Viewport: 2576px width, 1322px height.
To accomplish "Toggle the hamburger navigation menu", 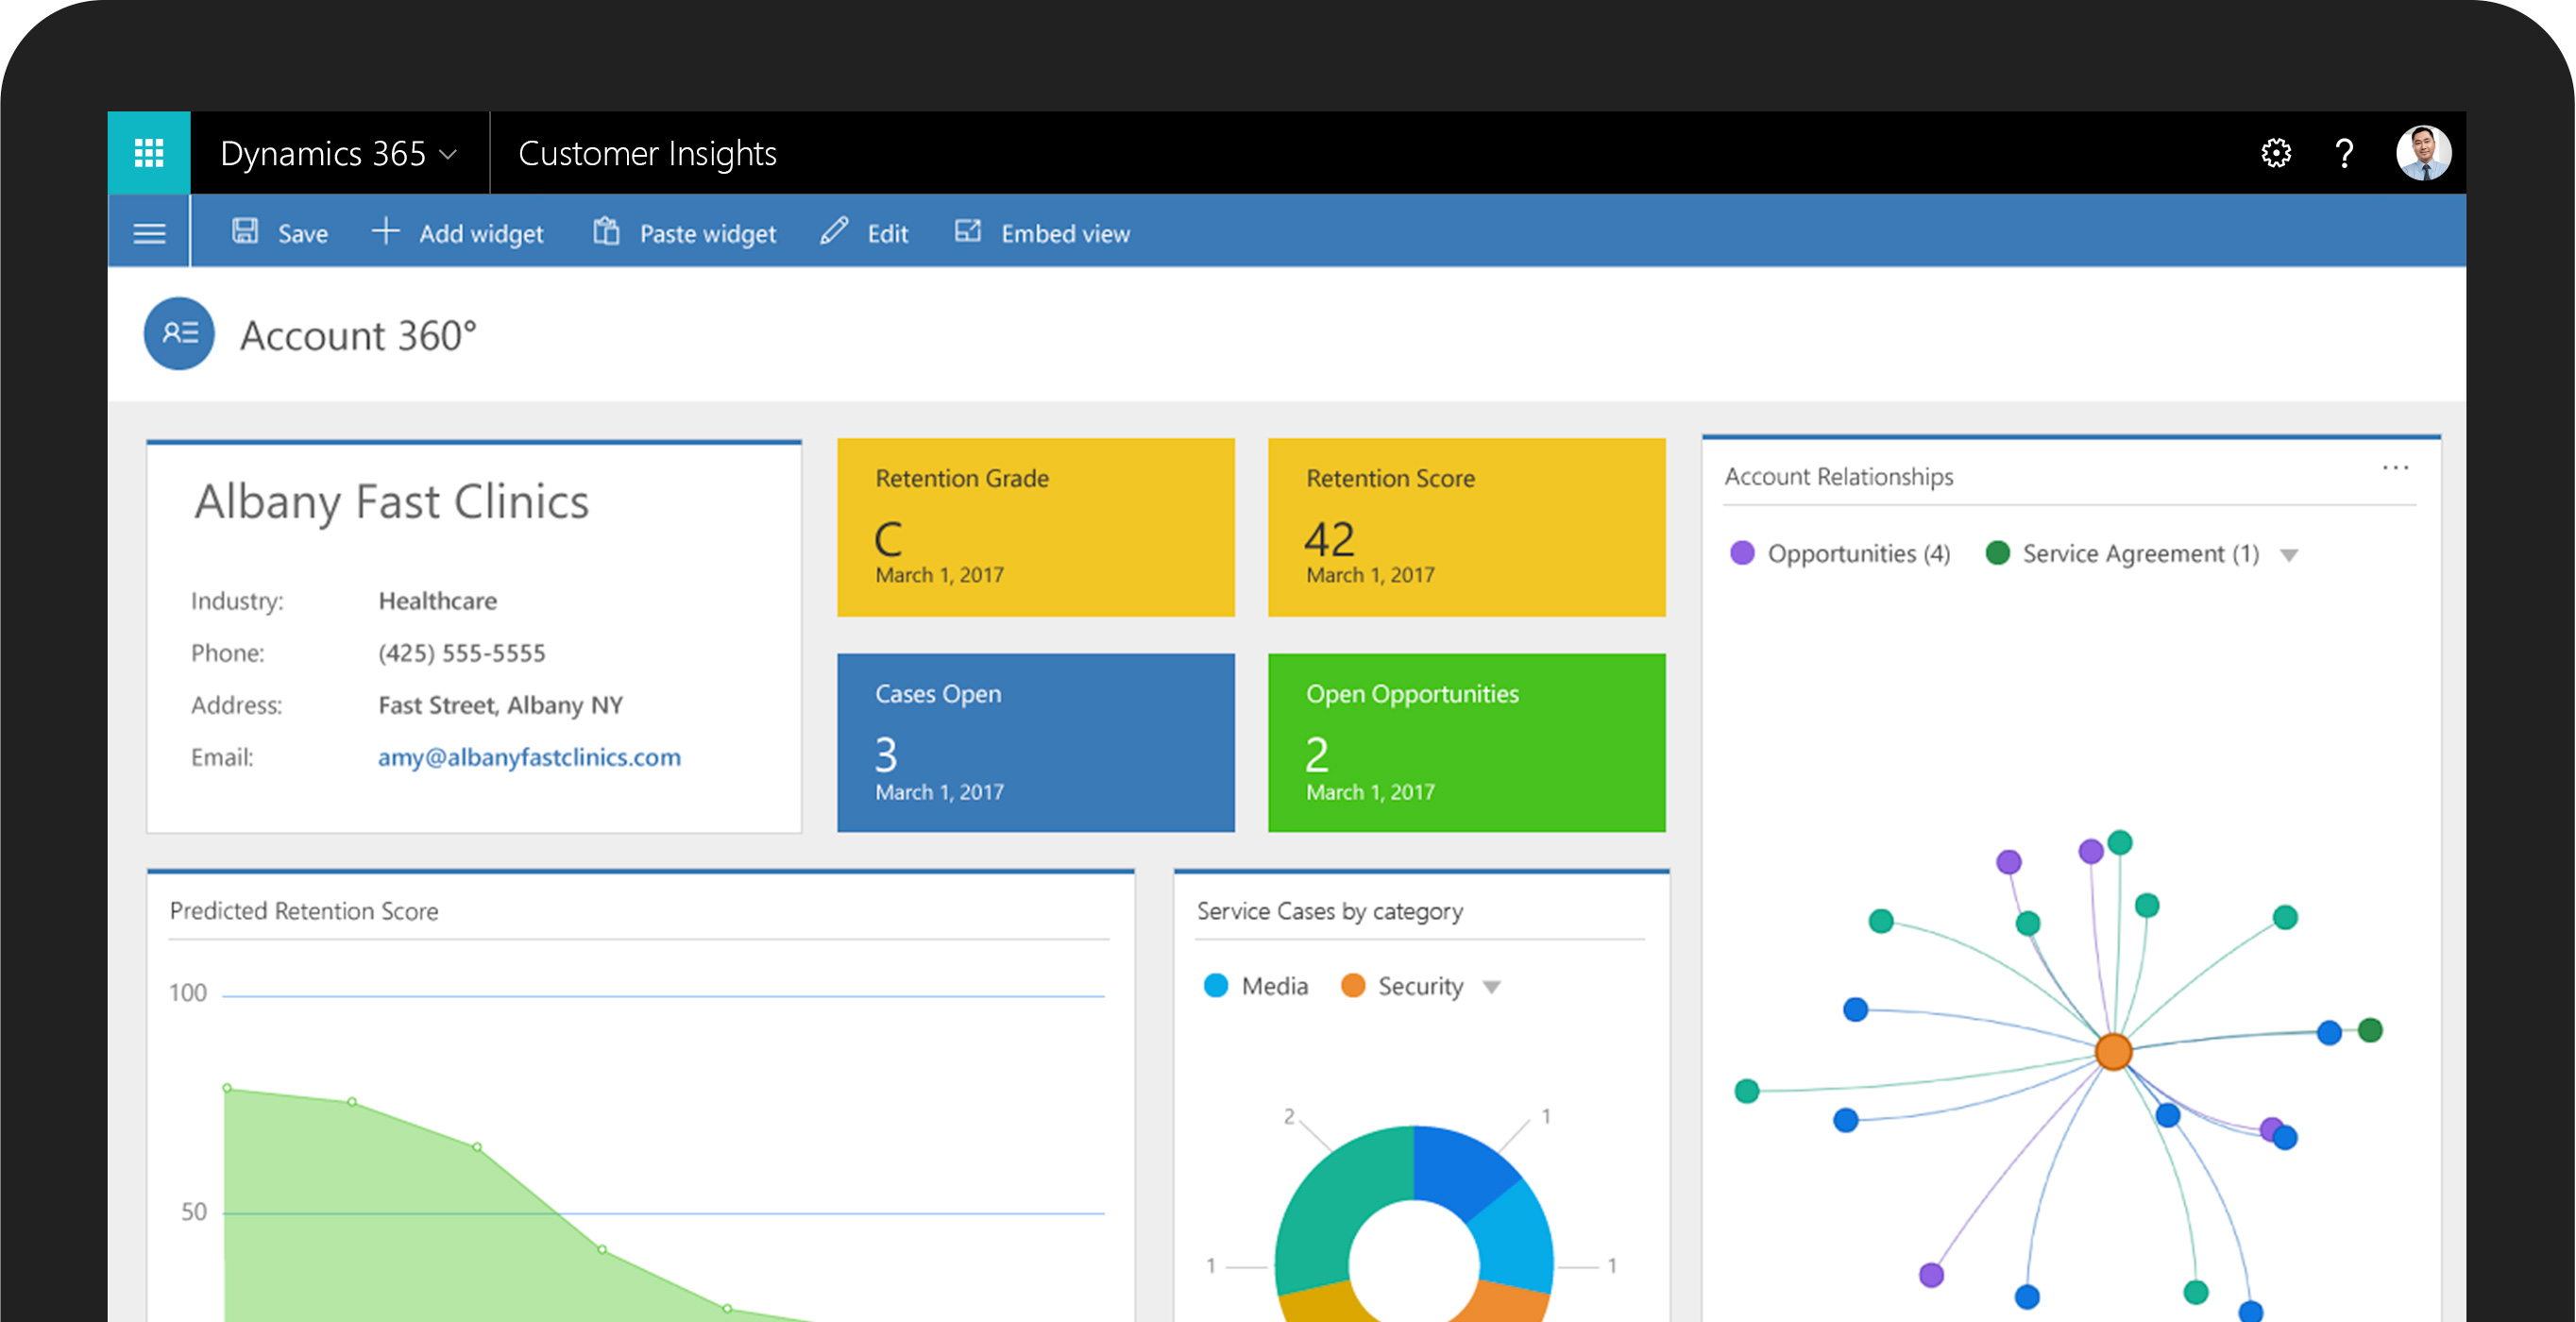I will coord(149,233).
